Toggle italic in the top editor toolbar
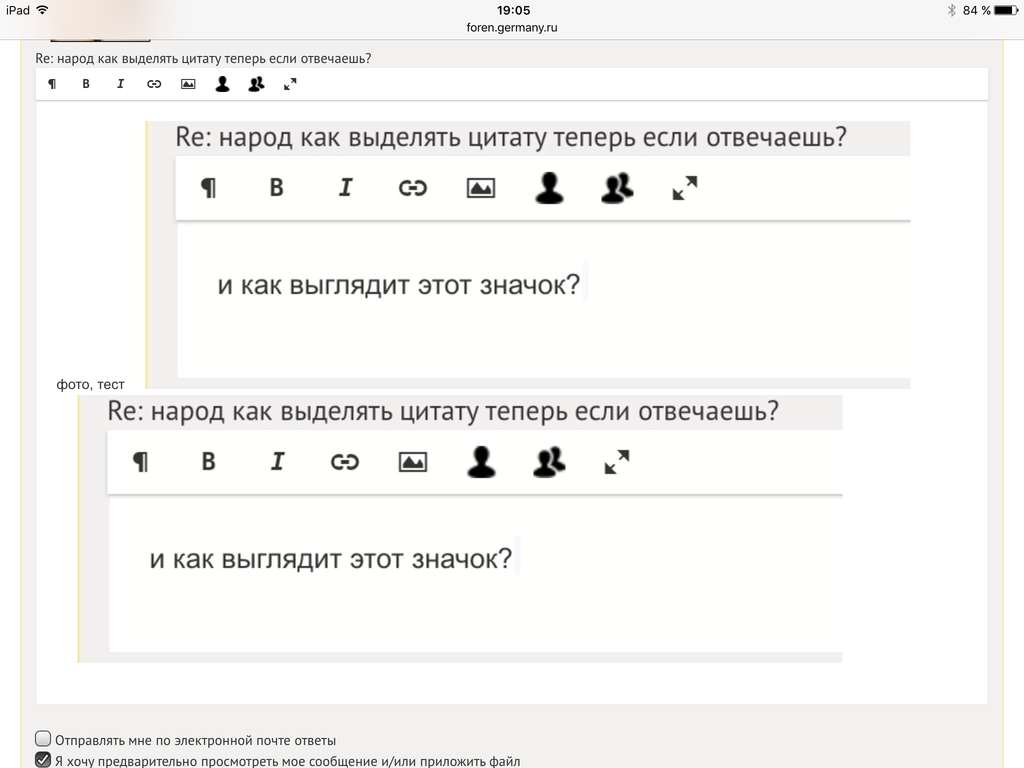The height and width of the screenshot is (768, 1024). pyautogui.click(x=120, y=84)
